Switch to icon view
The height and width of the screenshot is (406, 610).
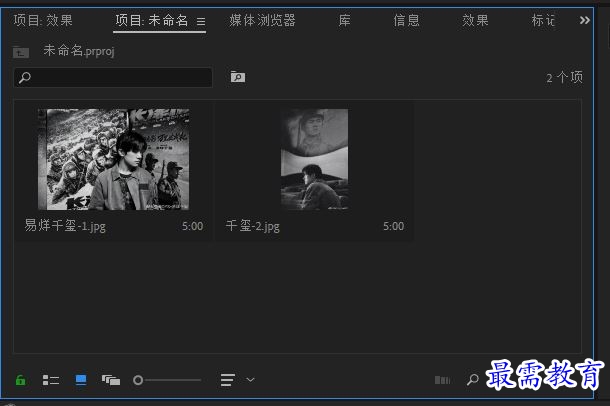click(81, 380)
